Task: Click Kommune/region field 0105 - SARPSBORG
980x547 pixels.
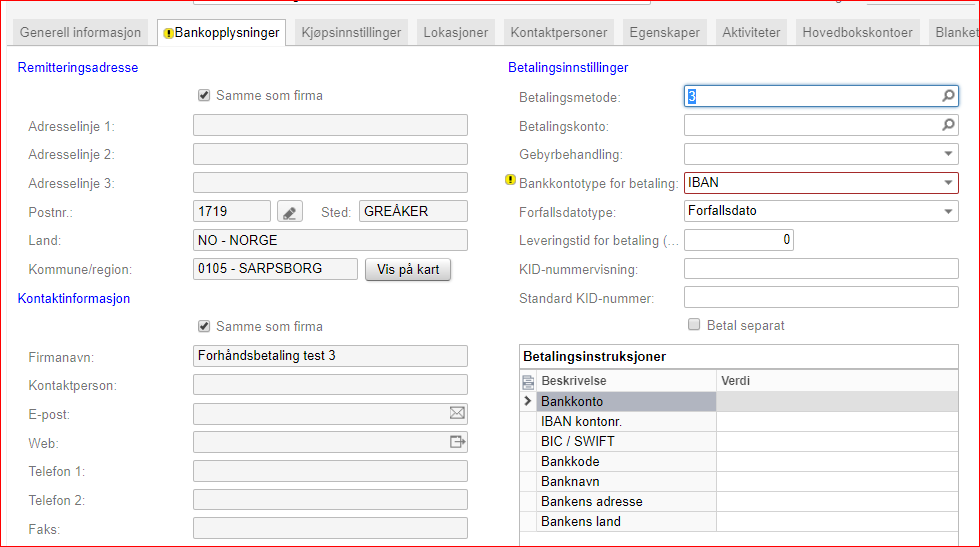Action: [x=275, y=269]
